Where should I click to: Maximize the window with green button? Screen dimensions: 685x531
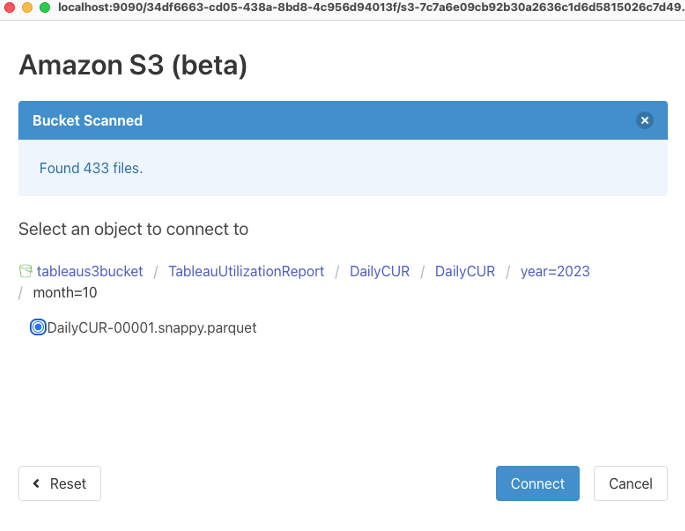pos(44,7)
